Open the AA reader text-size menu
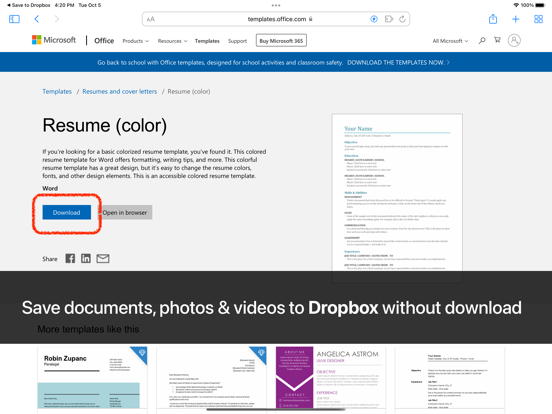 pyautogui.click(x=151, y=19)
